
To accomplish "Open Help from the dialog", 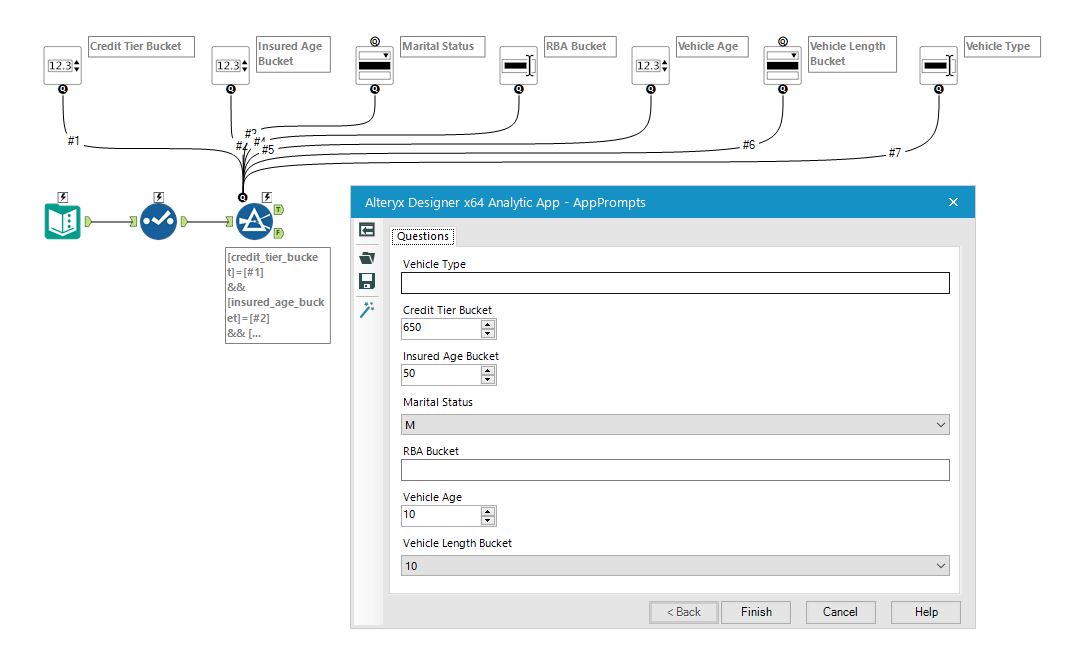I will (924, 612).
